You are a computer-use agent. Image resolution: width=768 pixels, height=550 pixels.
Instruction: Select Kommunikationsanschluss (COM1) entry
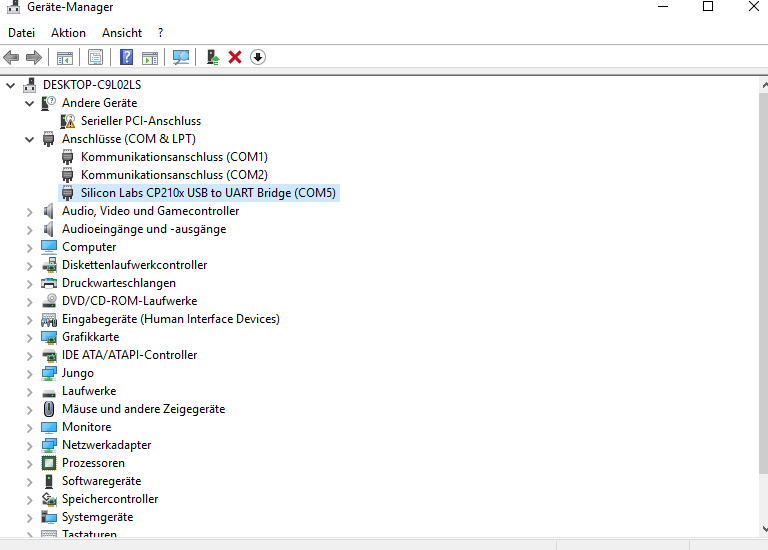[x=174, y=157]
